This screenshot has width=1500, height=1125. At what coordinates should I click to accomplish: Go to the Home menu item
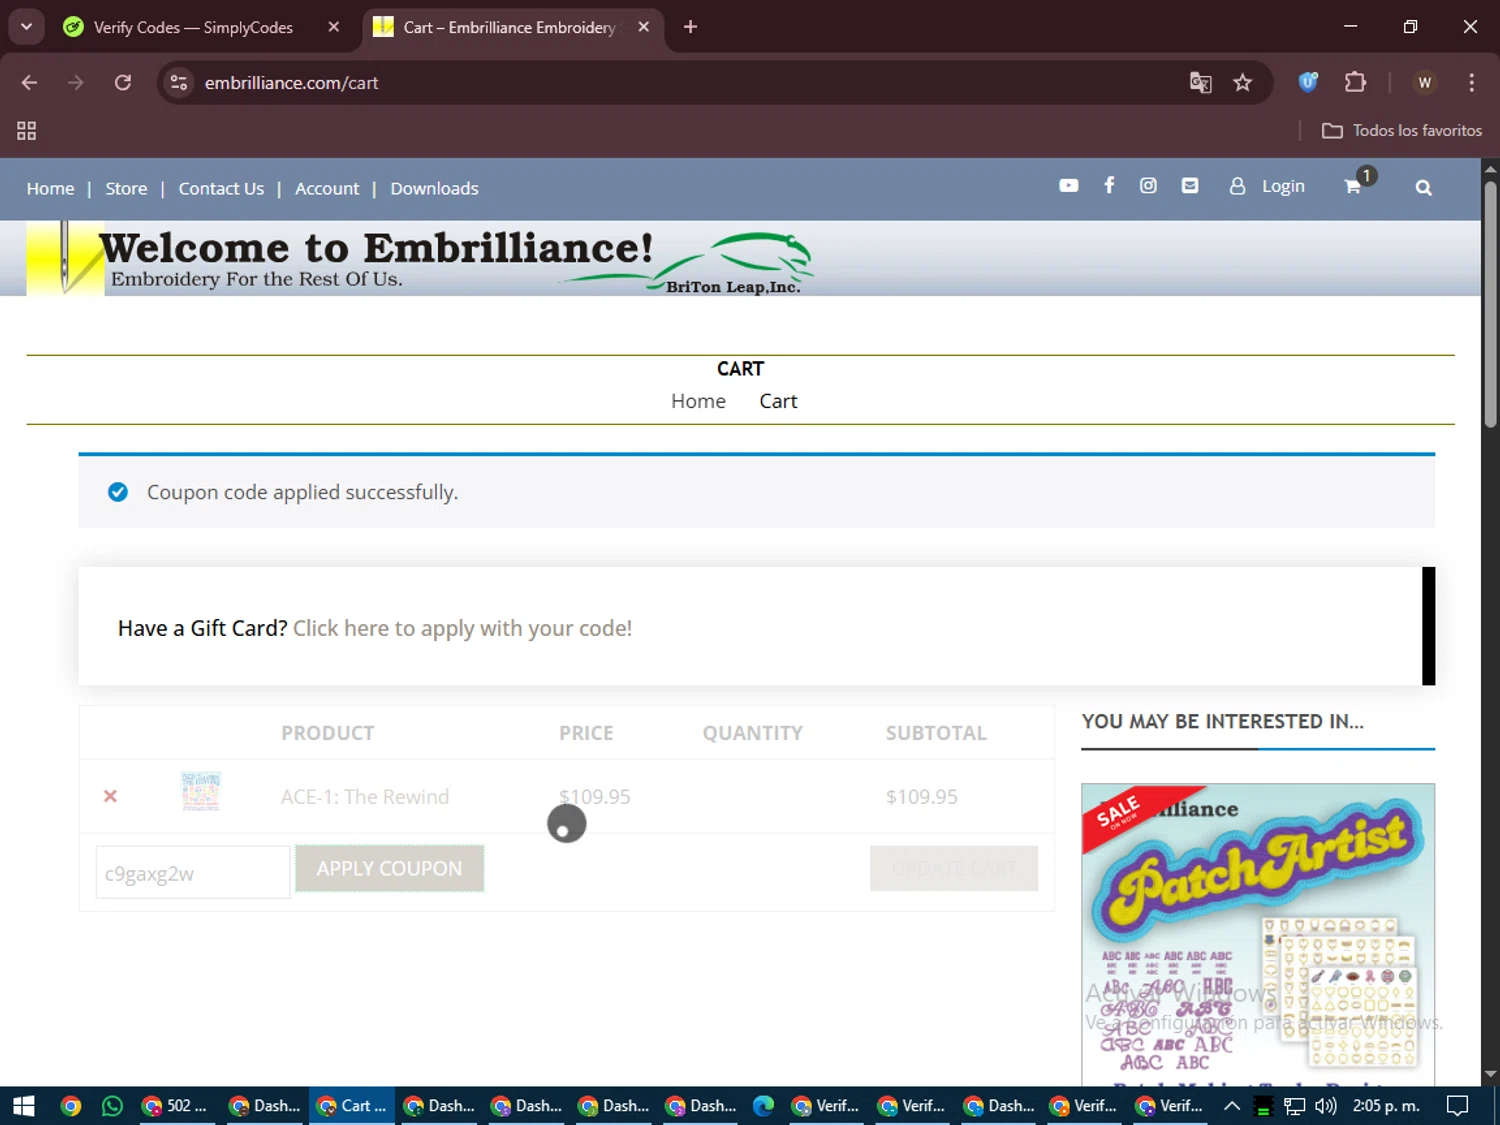click(50, 188)
